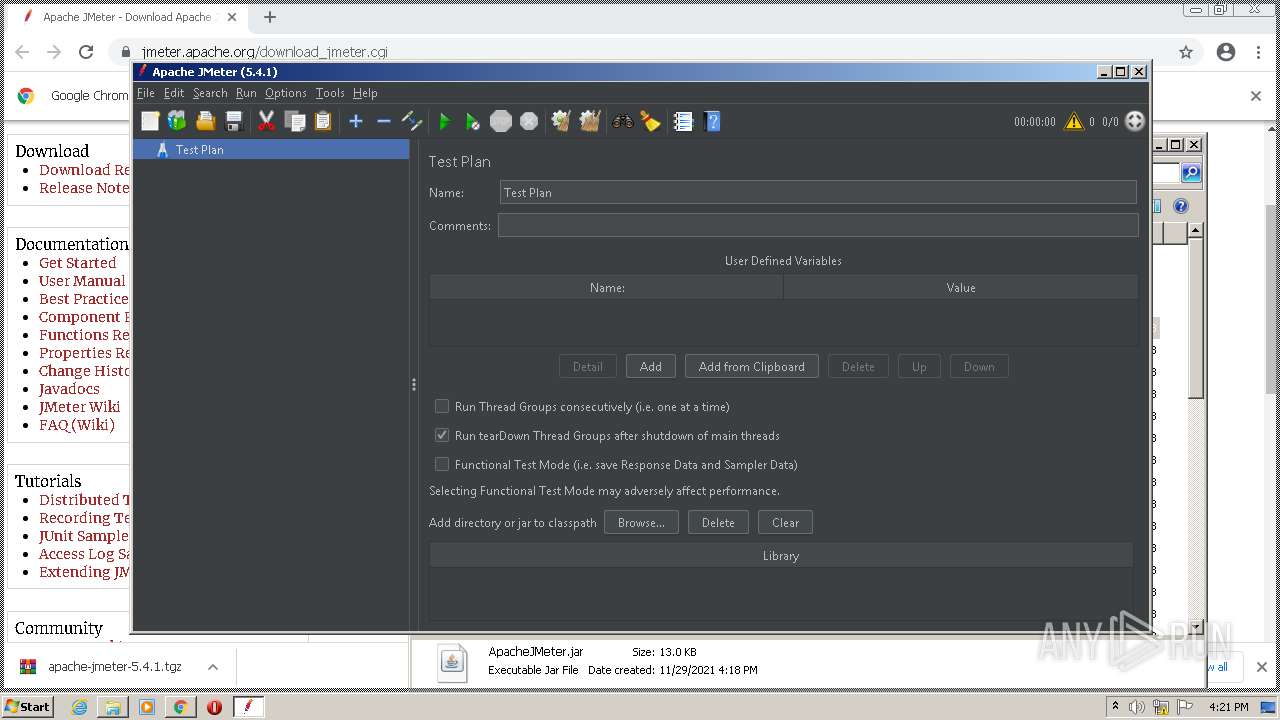Screen dimensions: 1280x720
Task: Focus the Comments field
Action: 818,225
